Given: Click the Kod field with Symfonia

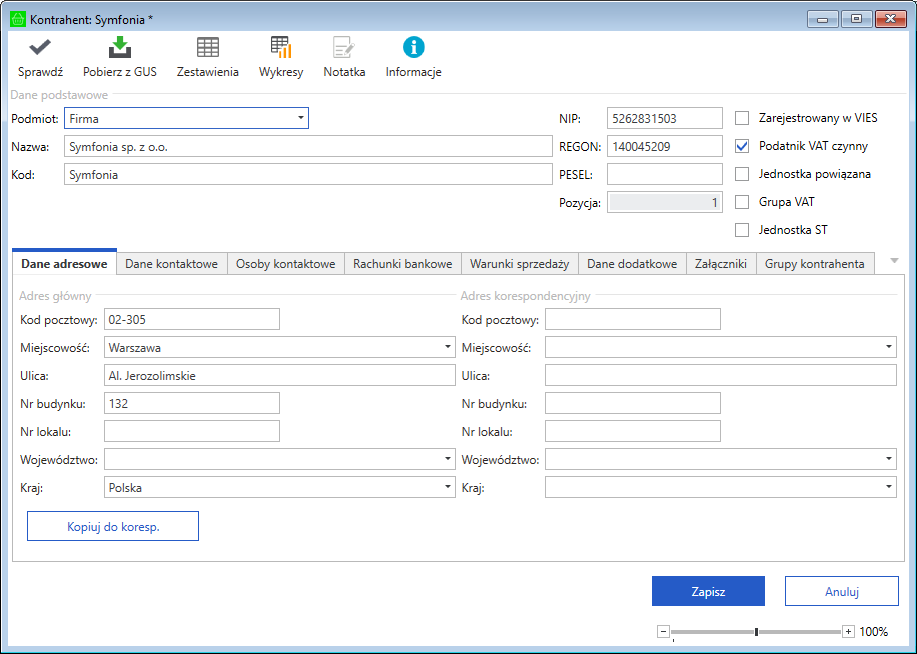Looking at the screenshot, I should pos(308,174).
